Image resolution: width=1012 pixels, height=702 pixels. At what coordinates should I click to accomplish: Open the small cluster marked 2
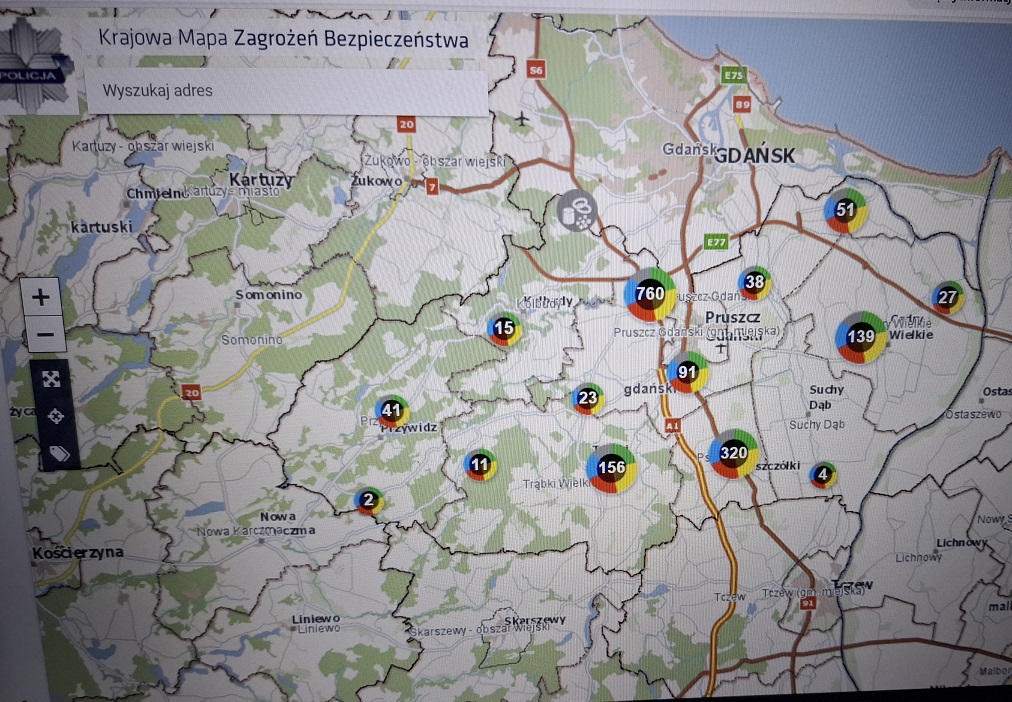point(368,500)
